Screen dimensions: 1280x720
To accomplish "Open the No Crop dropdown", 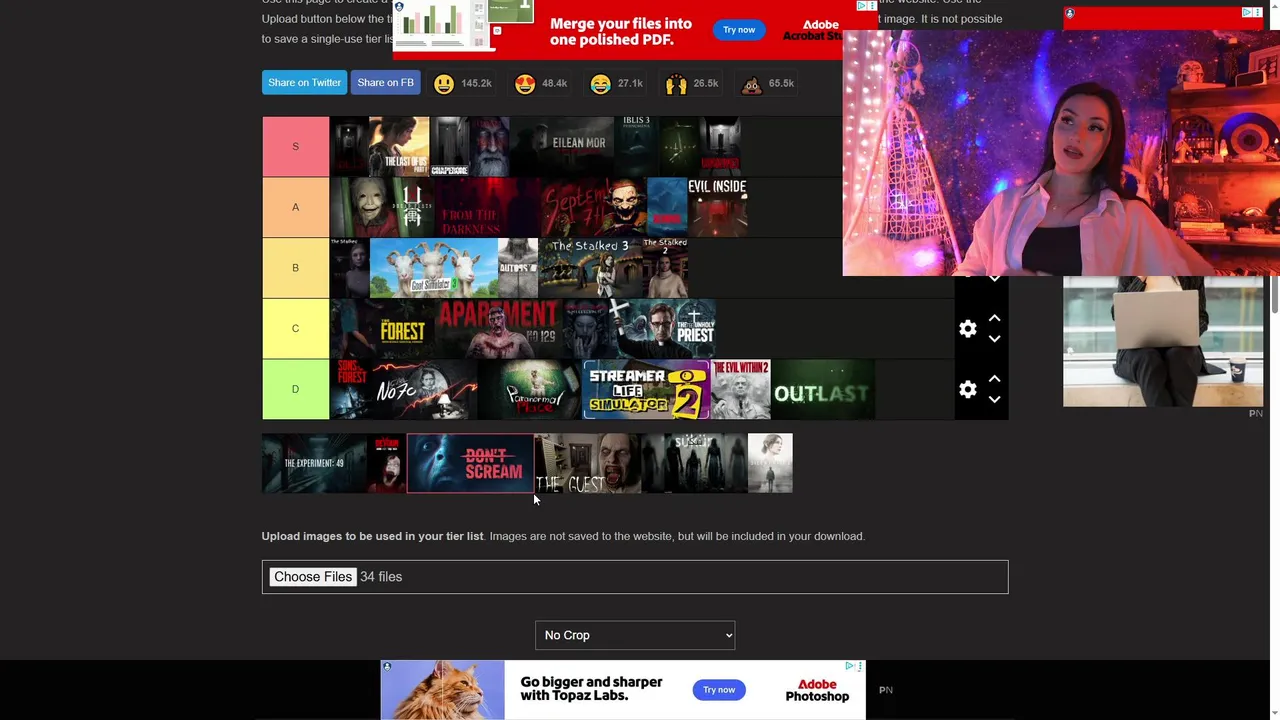I will (635, 635).
